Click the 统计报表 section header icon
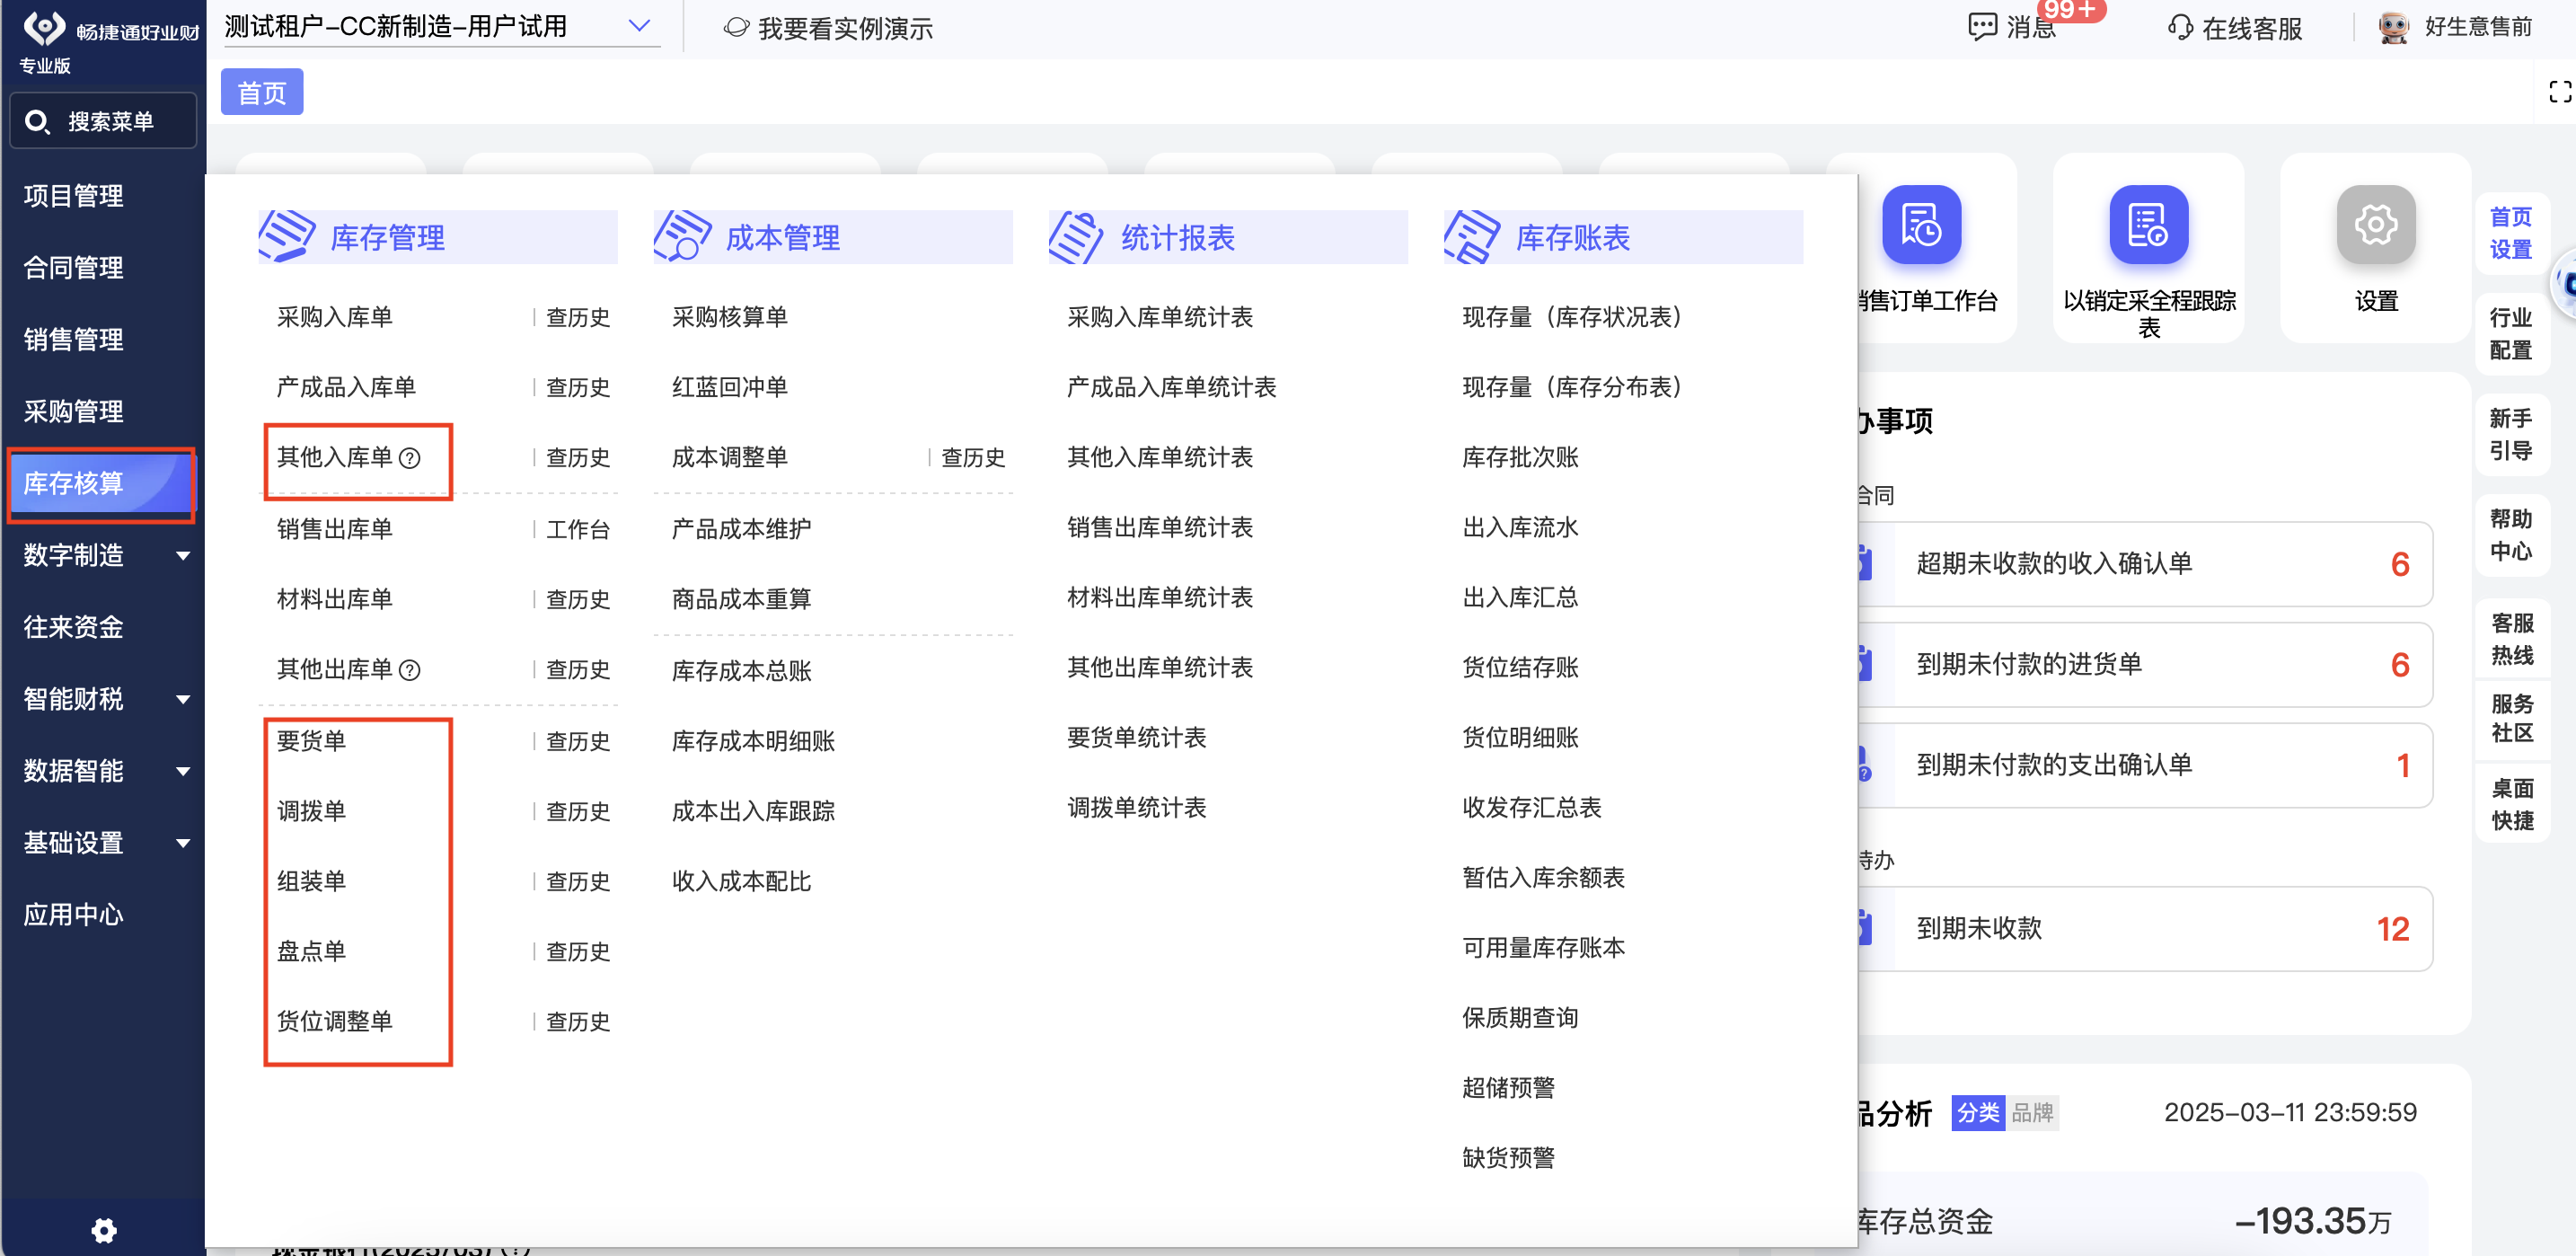Screen dimensions: 2576x1256 [1077, 236]
